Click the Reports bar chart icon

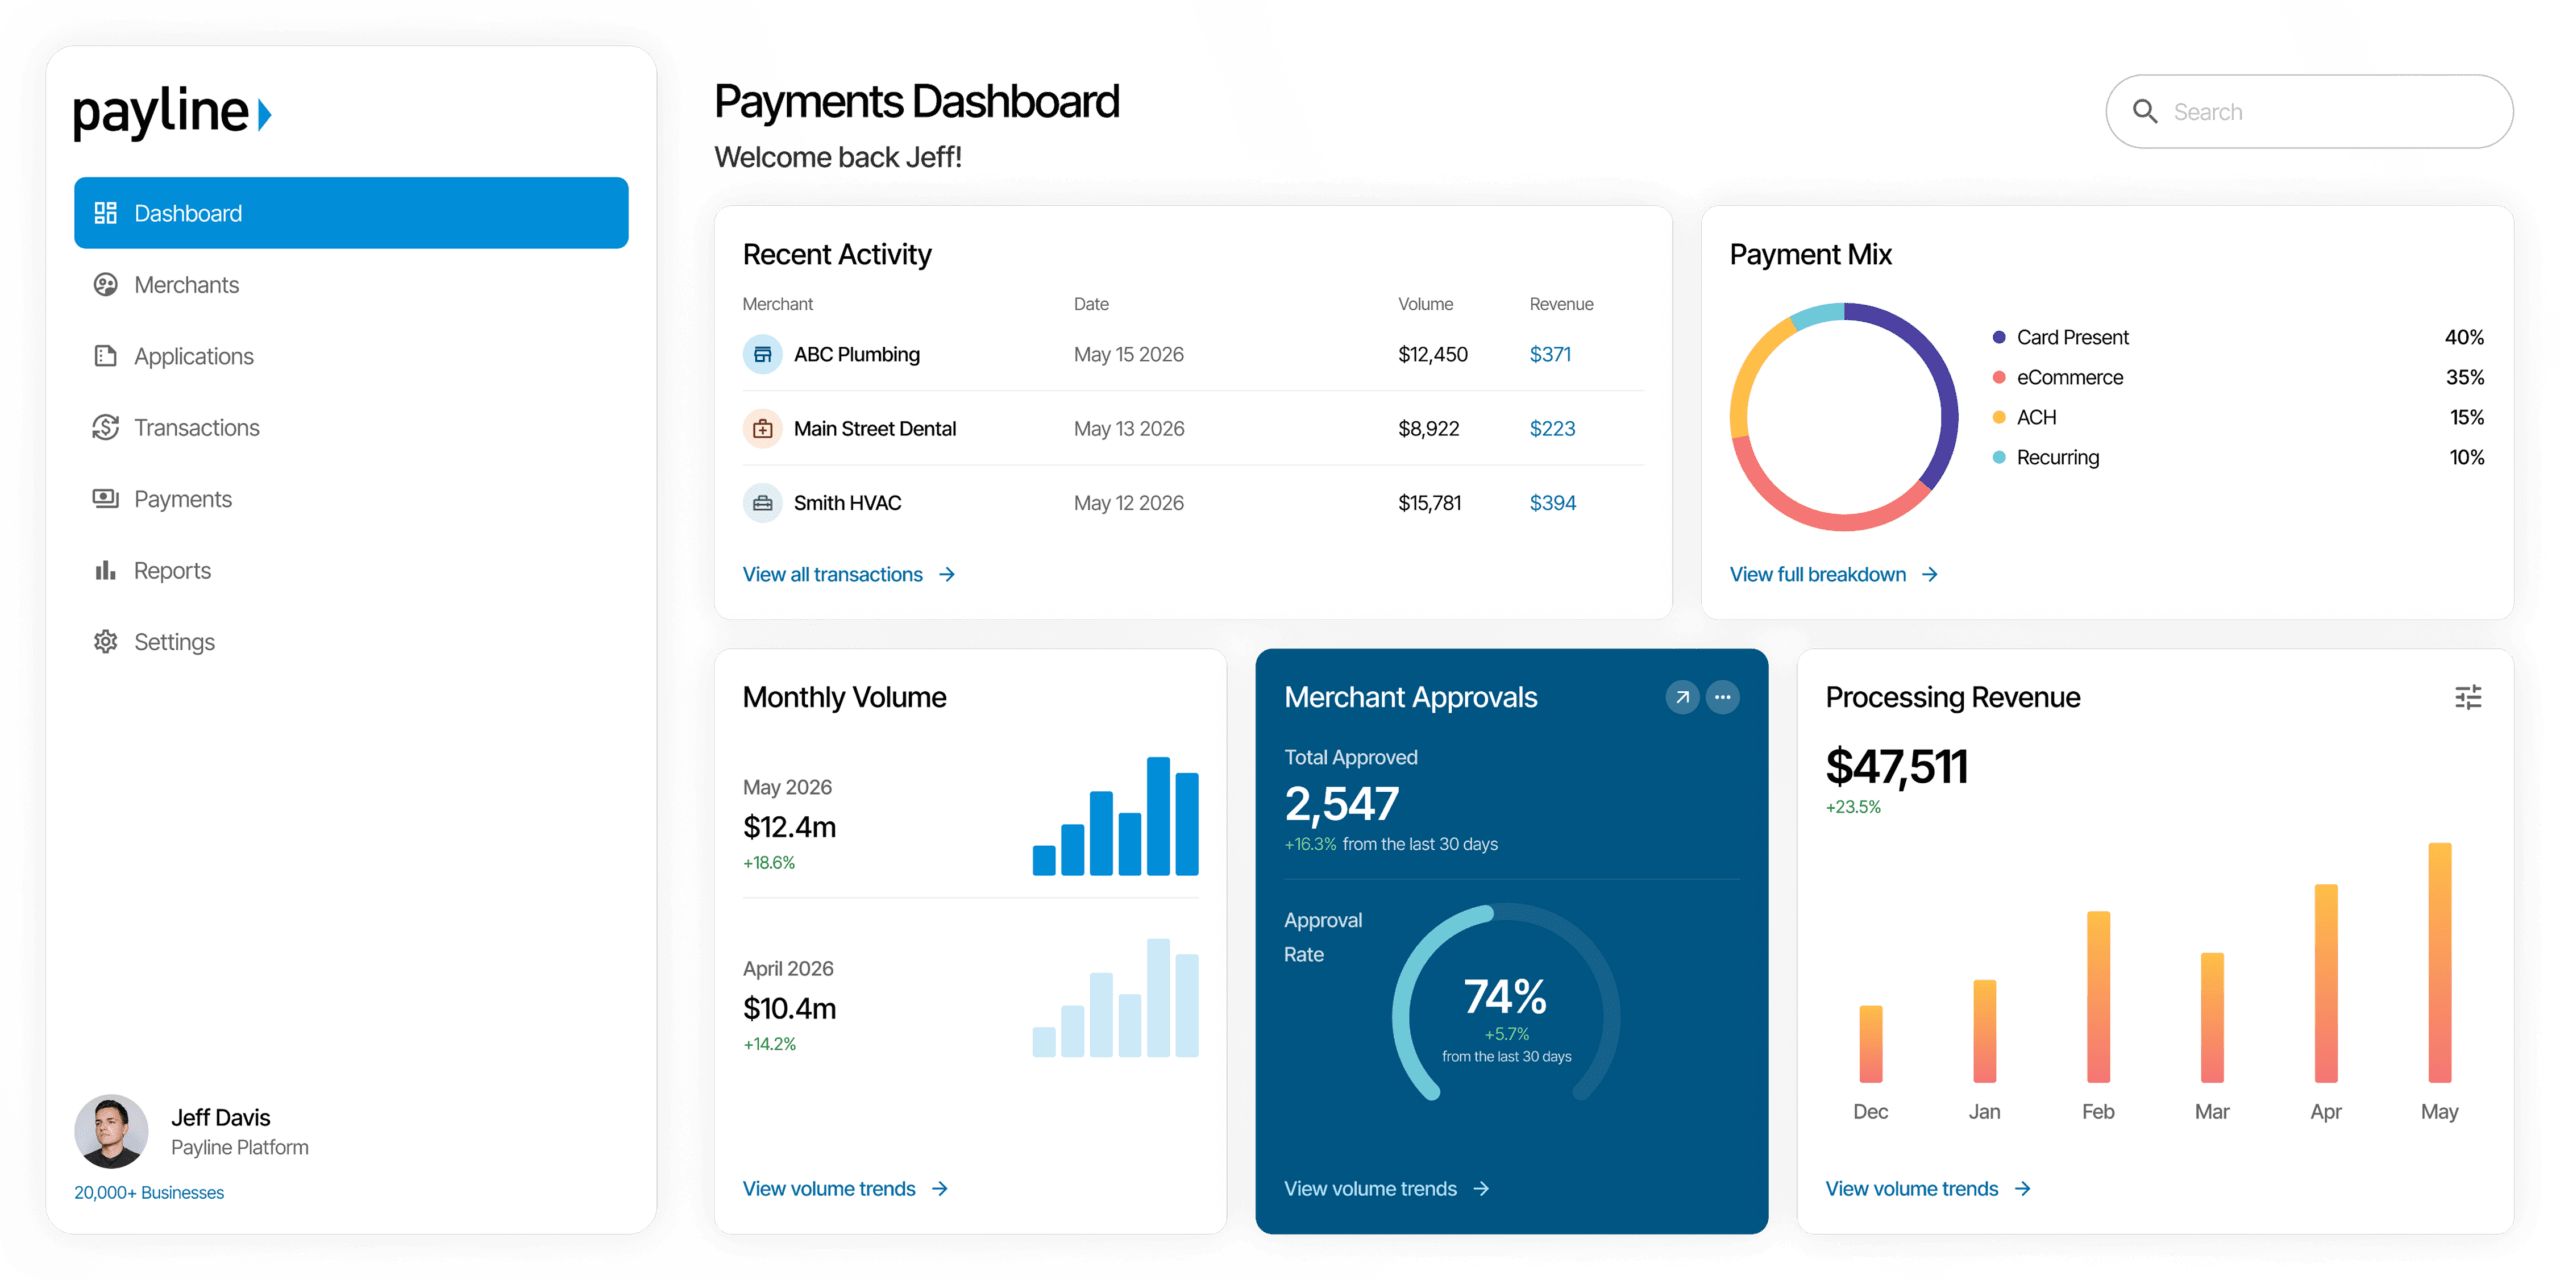pyautogui.click(x=105, y=570)
